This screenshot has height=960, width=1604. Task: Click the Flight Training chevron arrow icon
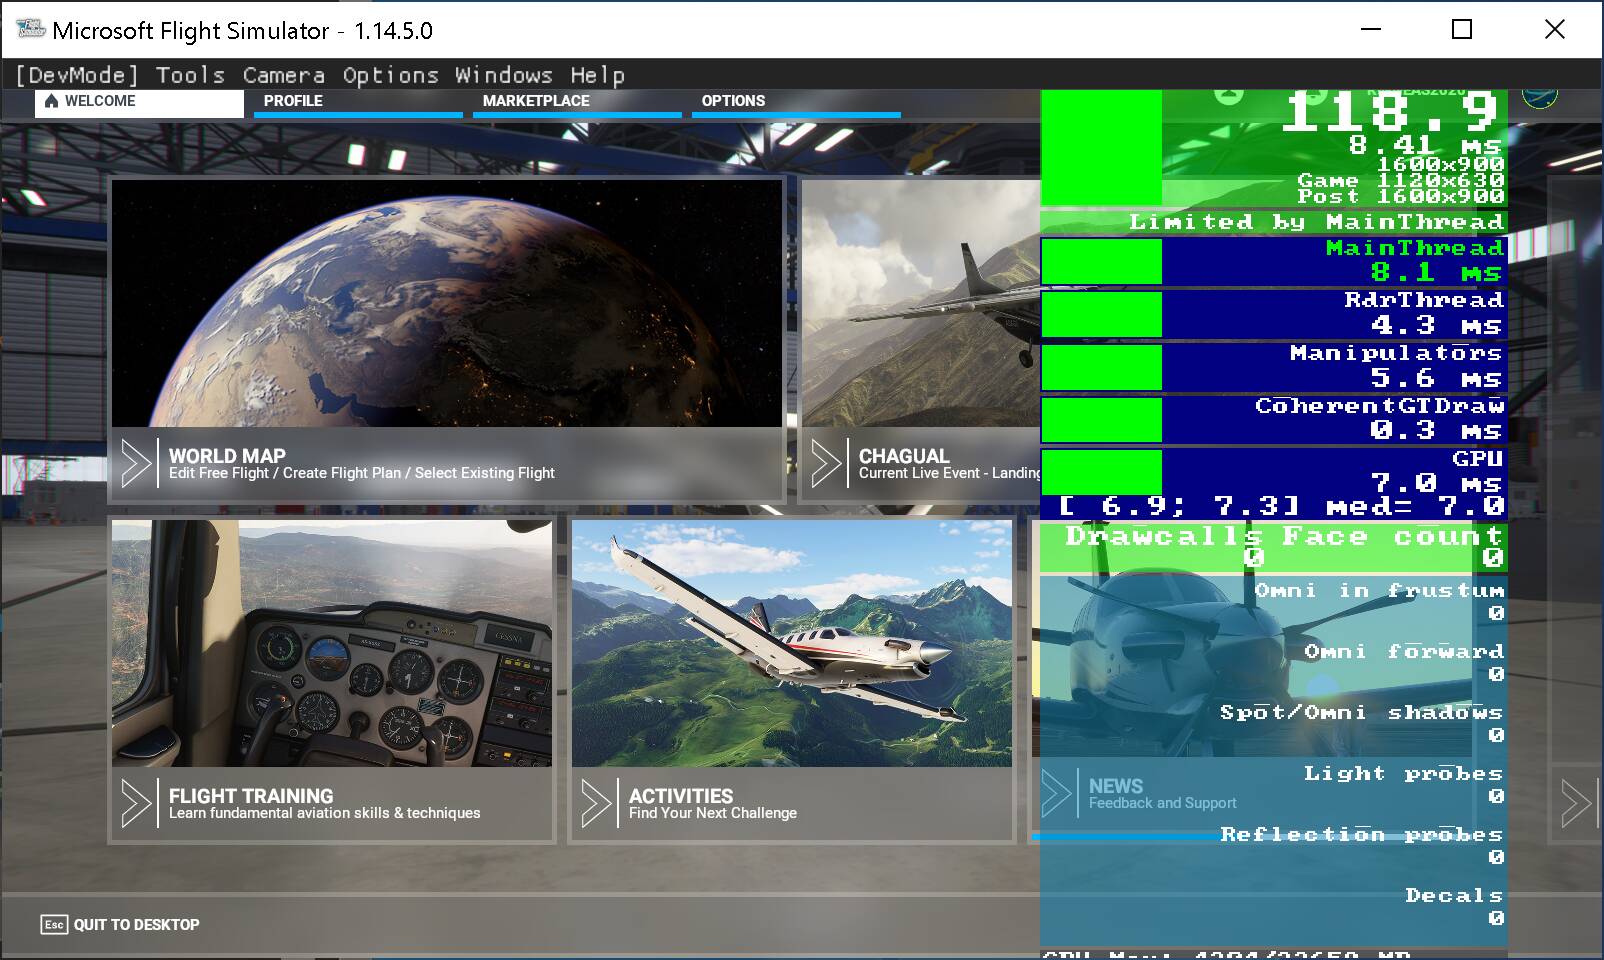pyautogui.click(x=135, y=803)
